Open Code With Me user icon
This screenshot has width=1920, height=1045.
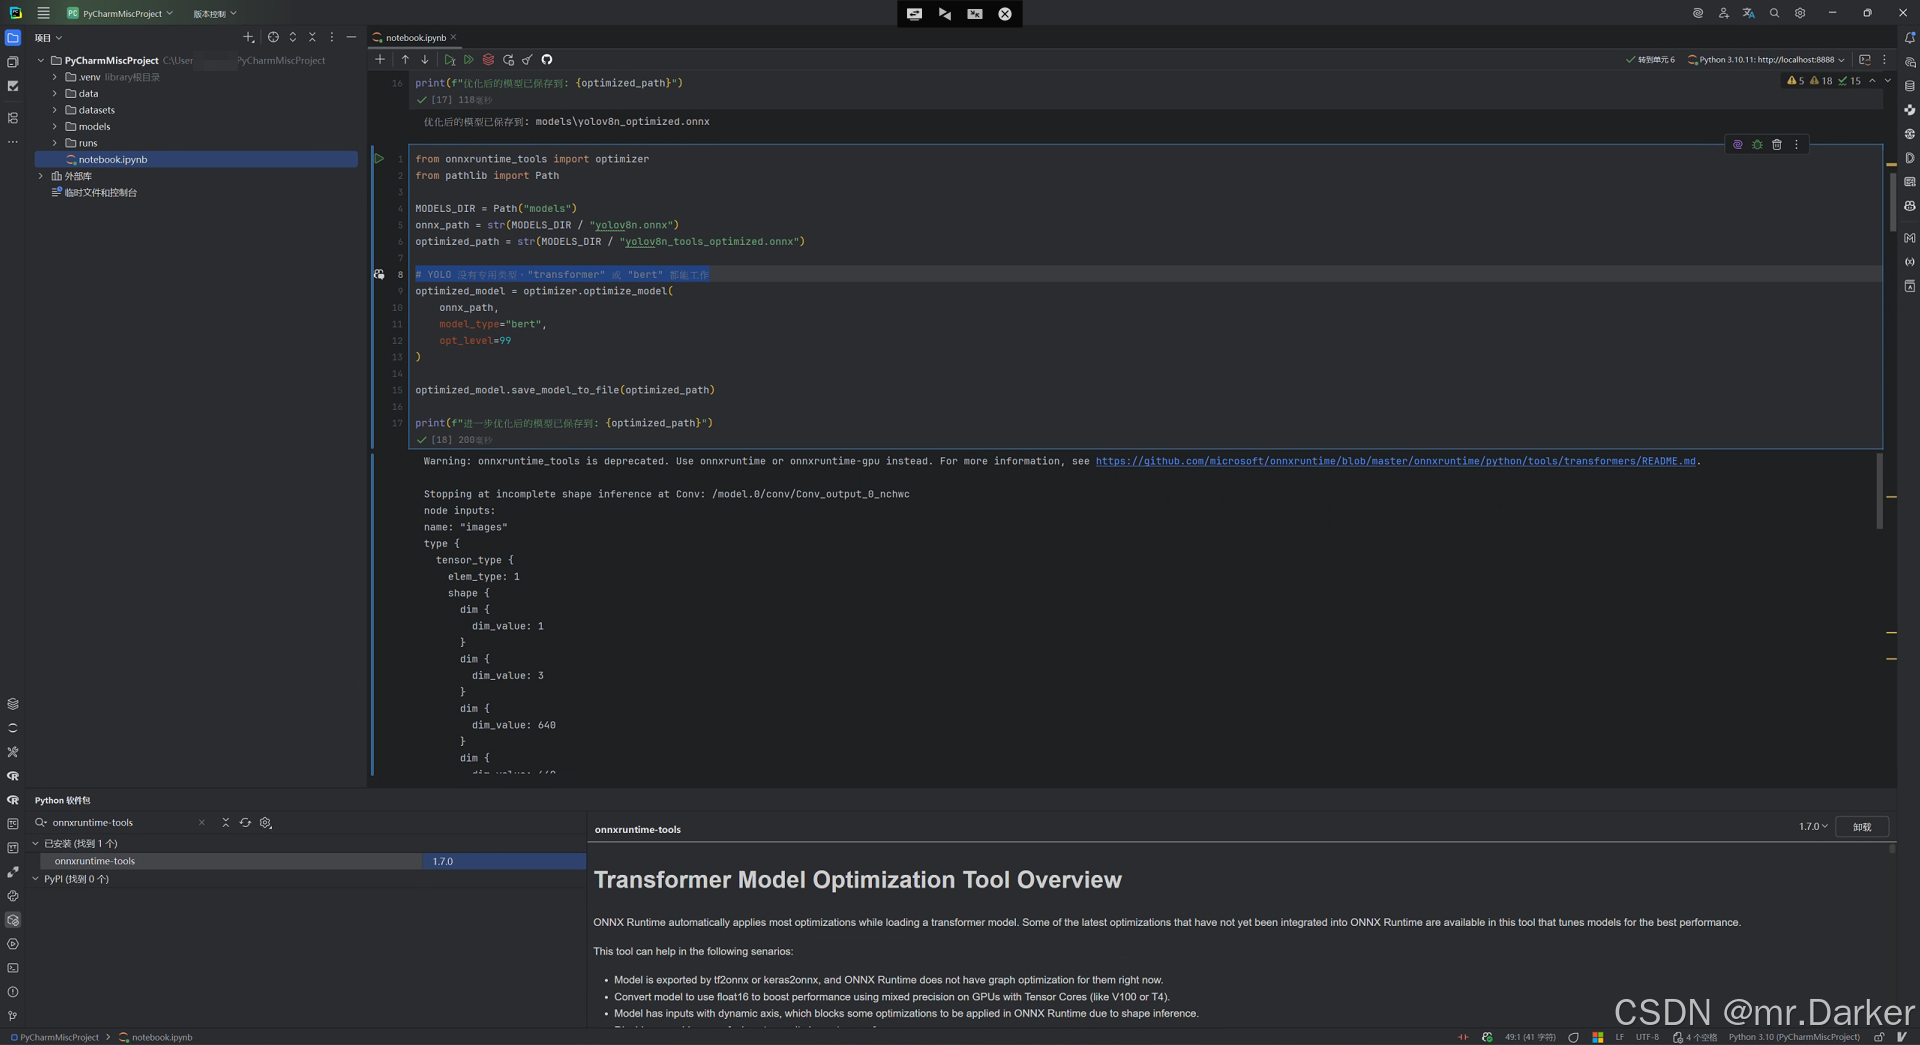pyautogui.click(x=1723, y=13)
